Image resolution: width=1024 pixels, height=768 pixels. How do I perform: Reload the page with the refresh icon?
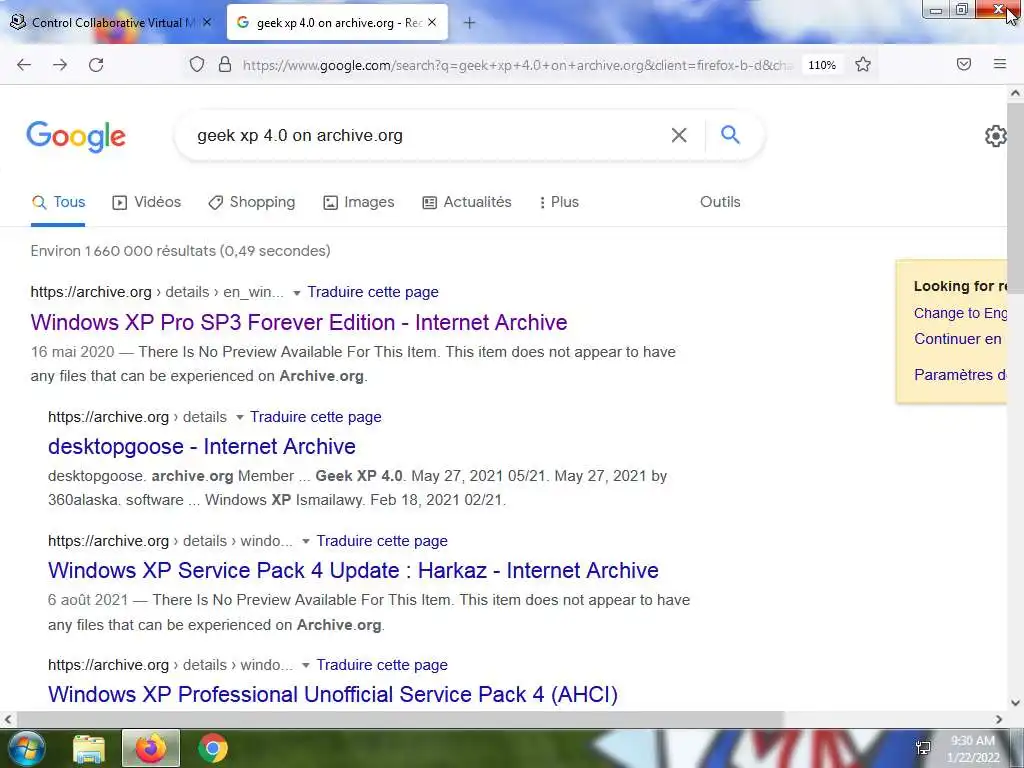pos(96,65)
